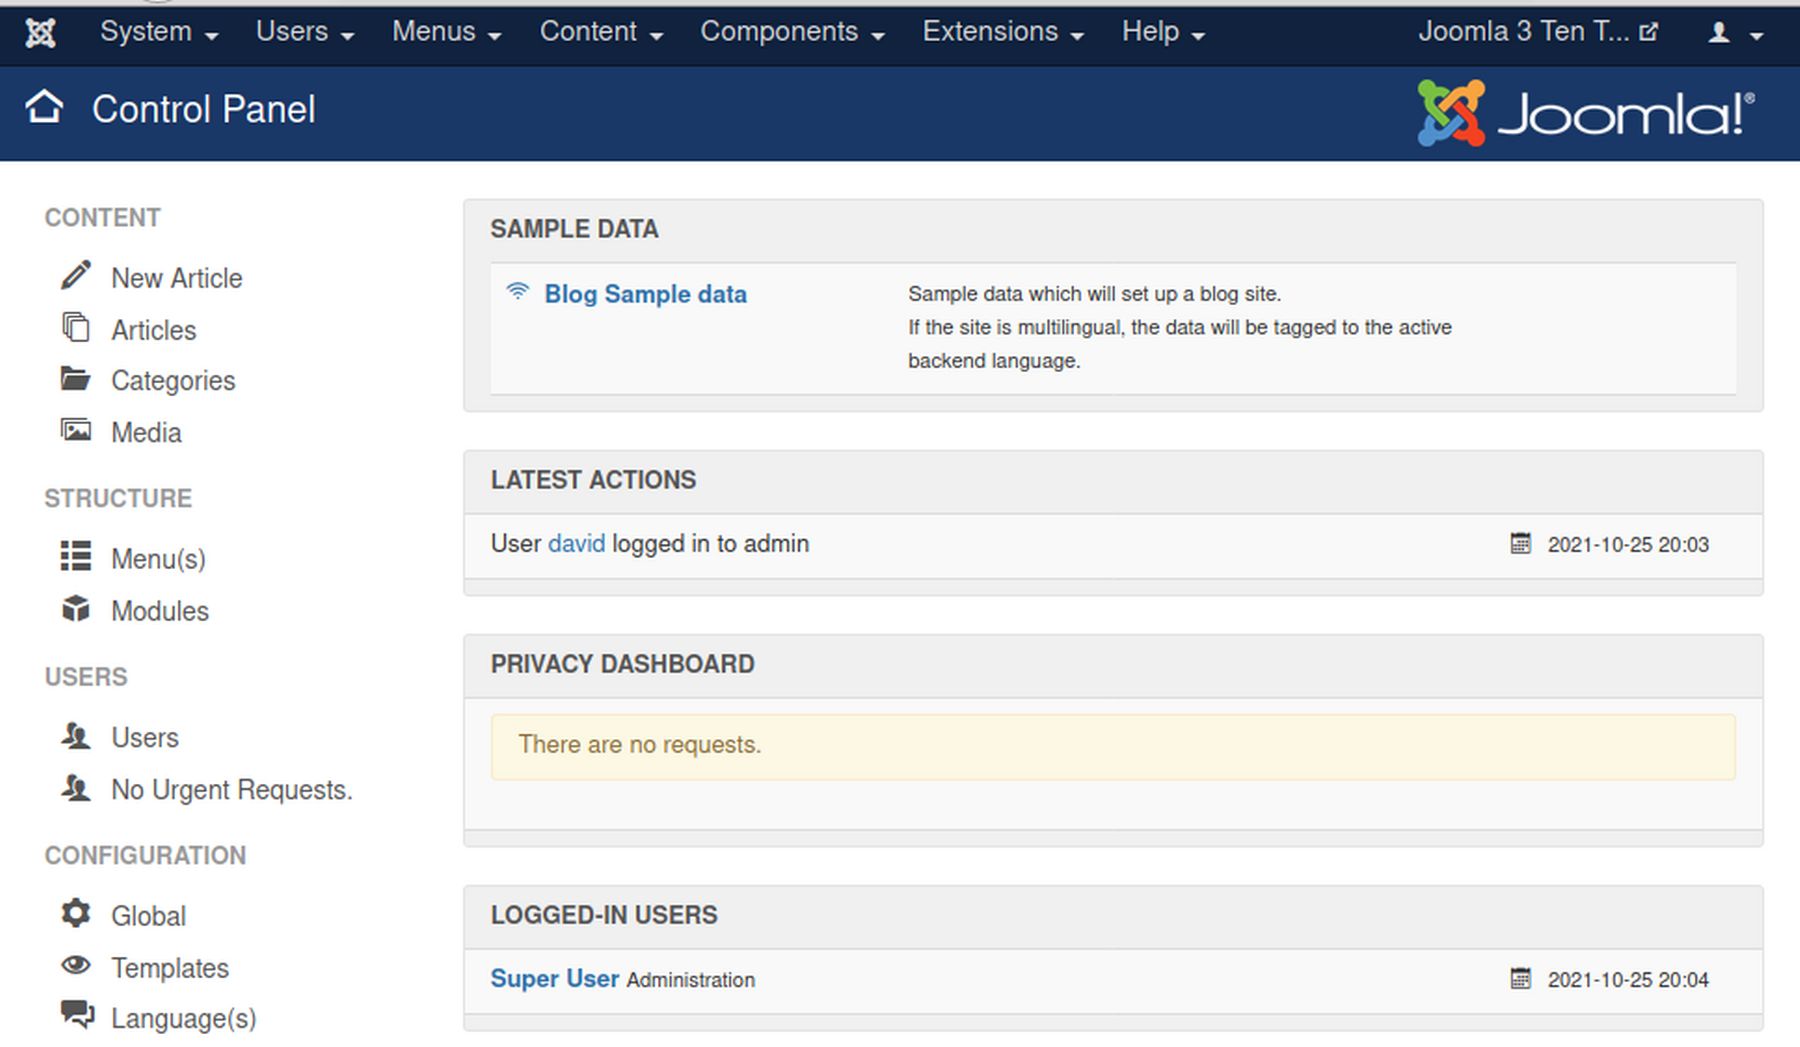This screenshot has height=1047, width=1800.
Task: Expand the Menus dropdown
Action: click(447, 32)
